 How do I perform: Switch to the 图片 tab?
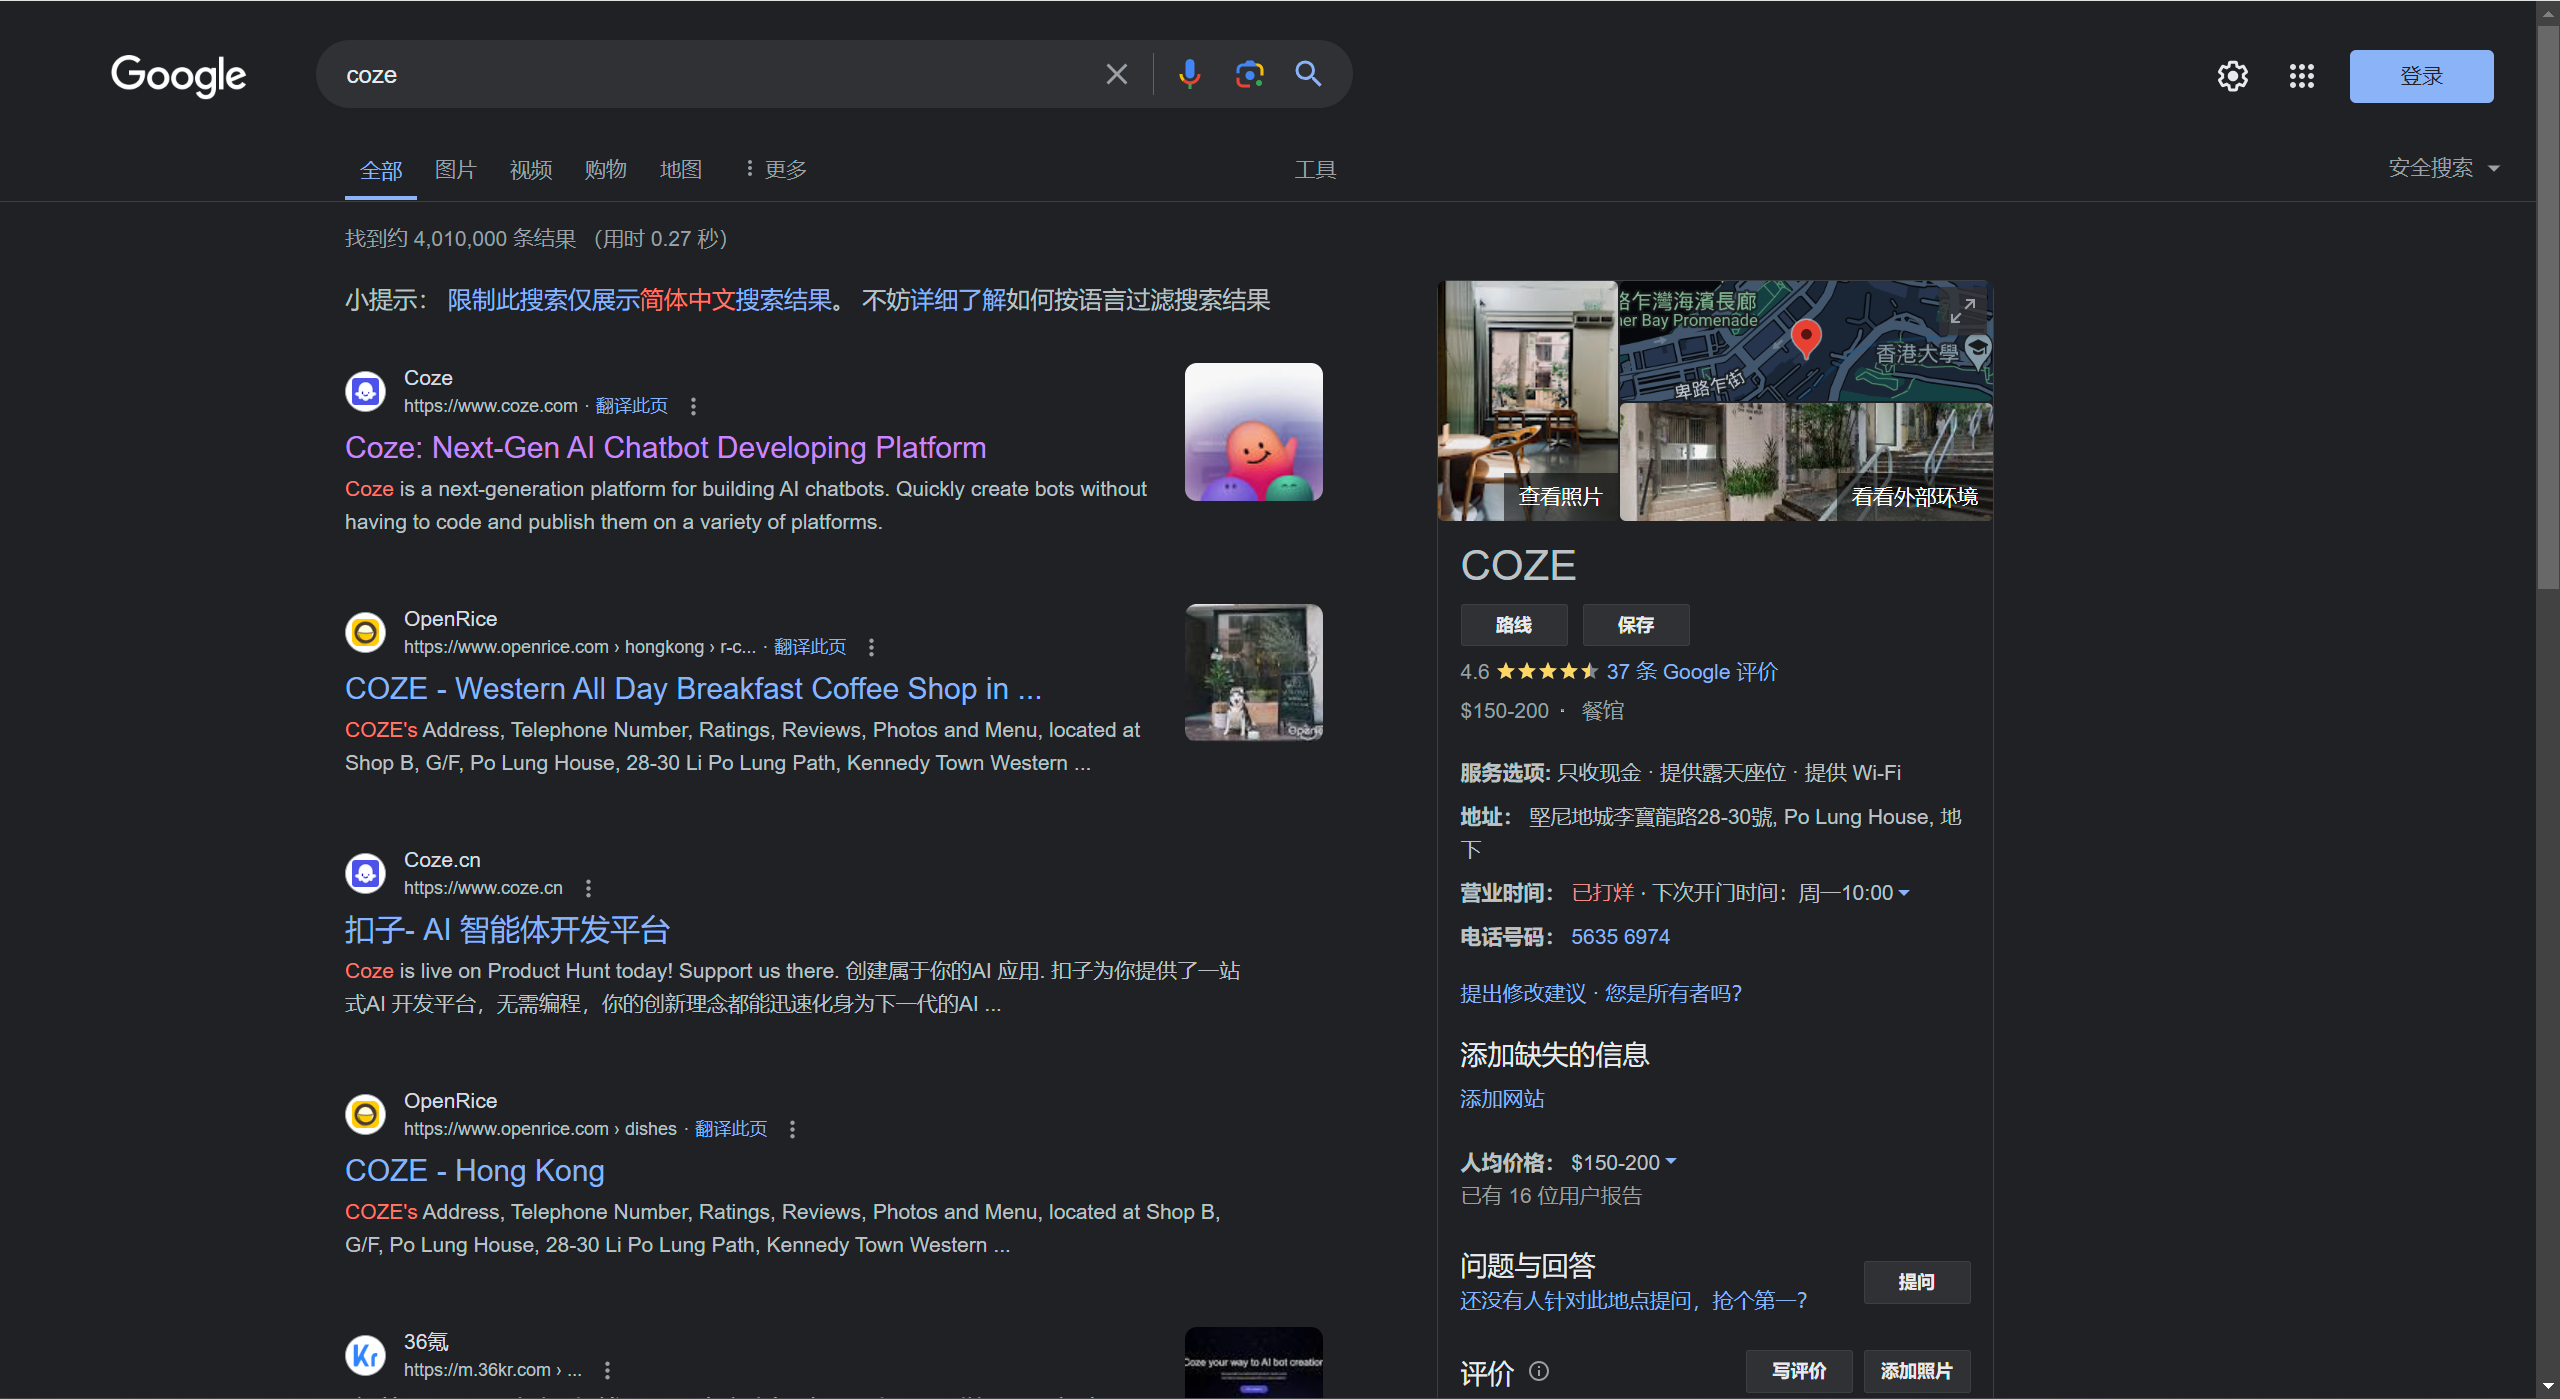(x=455, y=170)
